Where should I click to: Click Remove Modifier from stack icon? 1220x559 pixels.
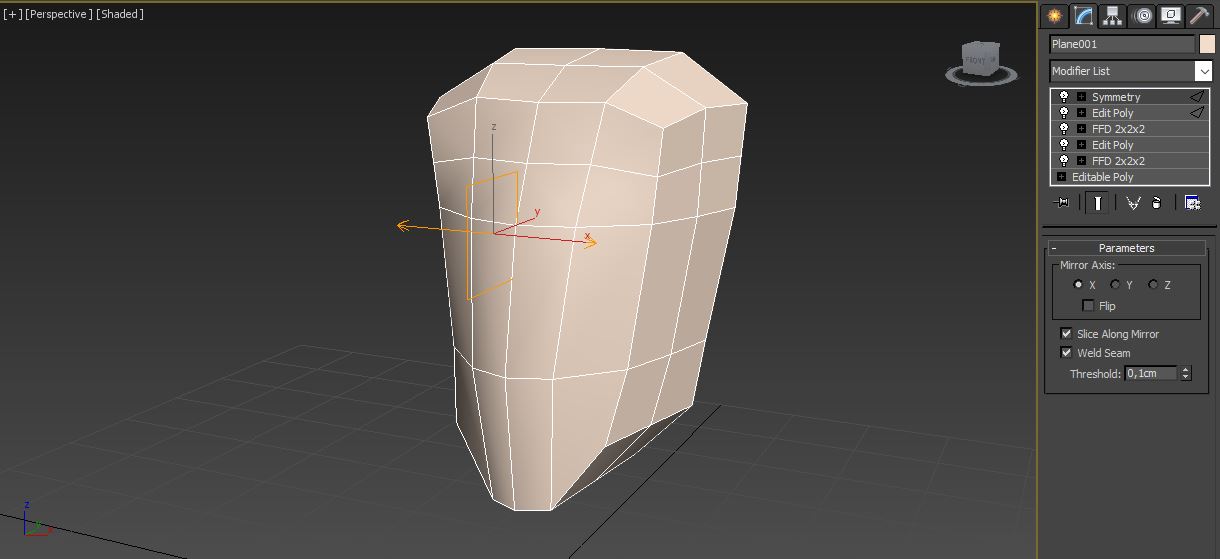(1157, 203)
